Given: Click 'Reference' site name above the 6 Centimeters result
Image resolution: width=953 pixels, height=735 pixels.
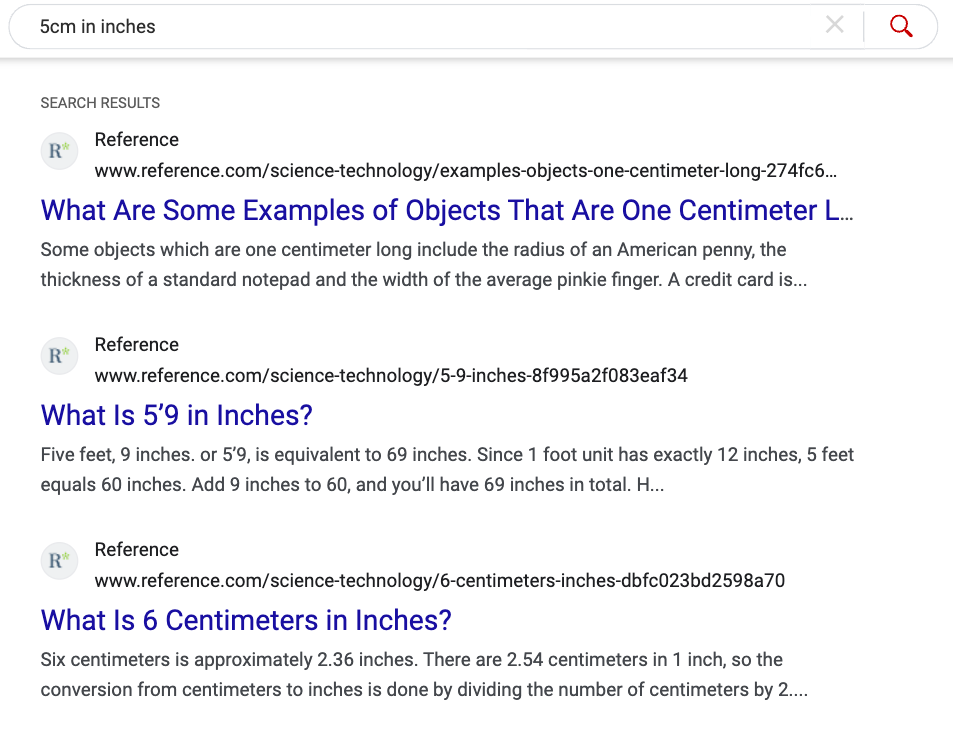Looking at the screenshot, I should pos(137,550).
